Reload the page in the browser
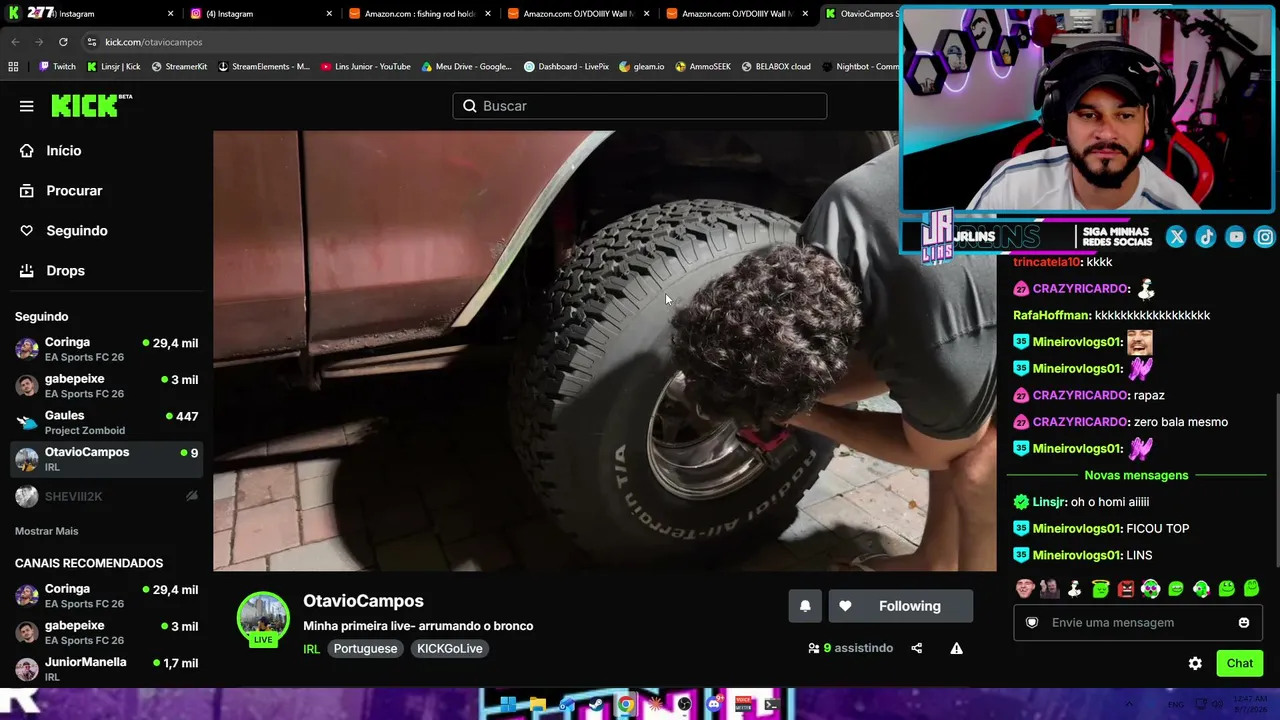This screenshot has height=720, width=1280. (63, 42)
